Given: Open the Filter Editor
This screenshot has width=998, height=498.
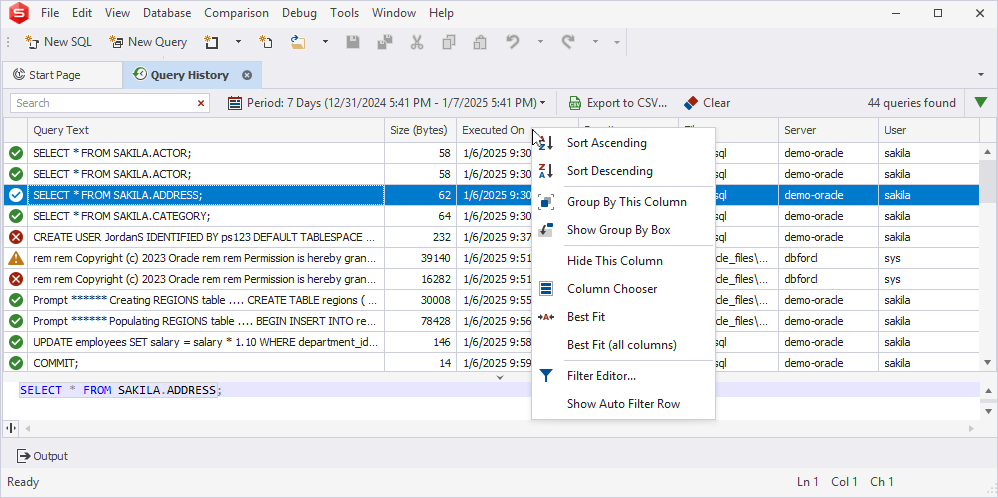Looking at the screenshot, I should click(x=623, y=376).
